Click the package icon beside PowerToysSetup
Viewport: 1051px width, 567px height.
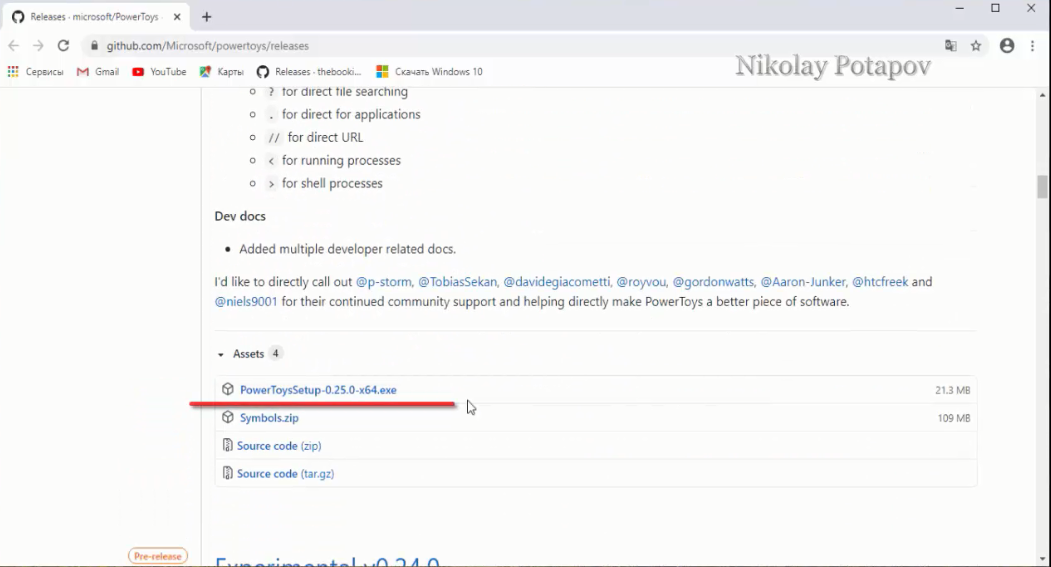pyautogui.click(x=228, y=389)
